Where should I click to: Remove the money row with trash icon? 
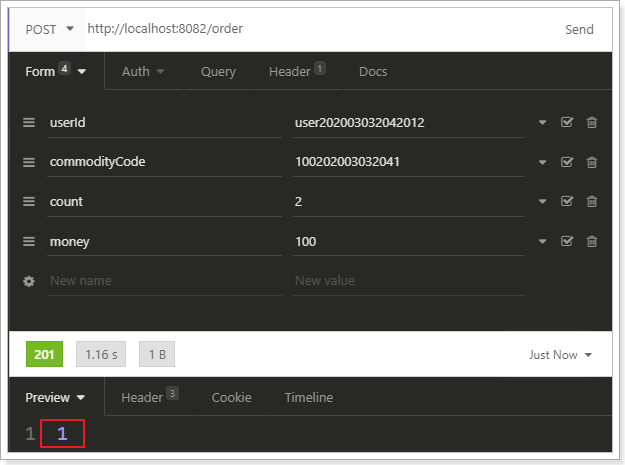click(x=592, y=241)
